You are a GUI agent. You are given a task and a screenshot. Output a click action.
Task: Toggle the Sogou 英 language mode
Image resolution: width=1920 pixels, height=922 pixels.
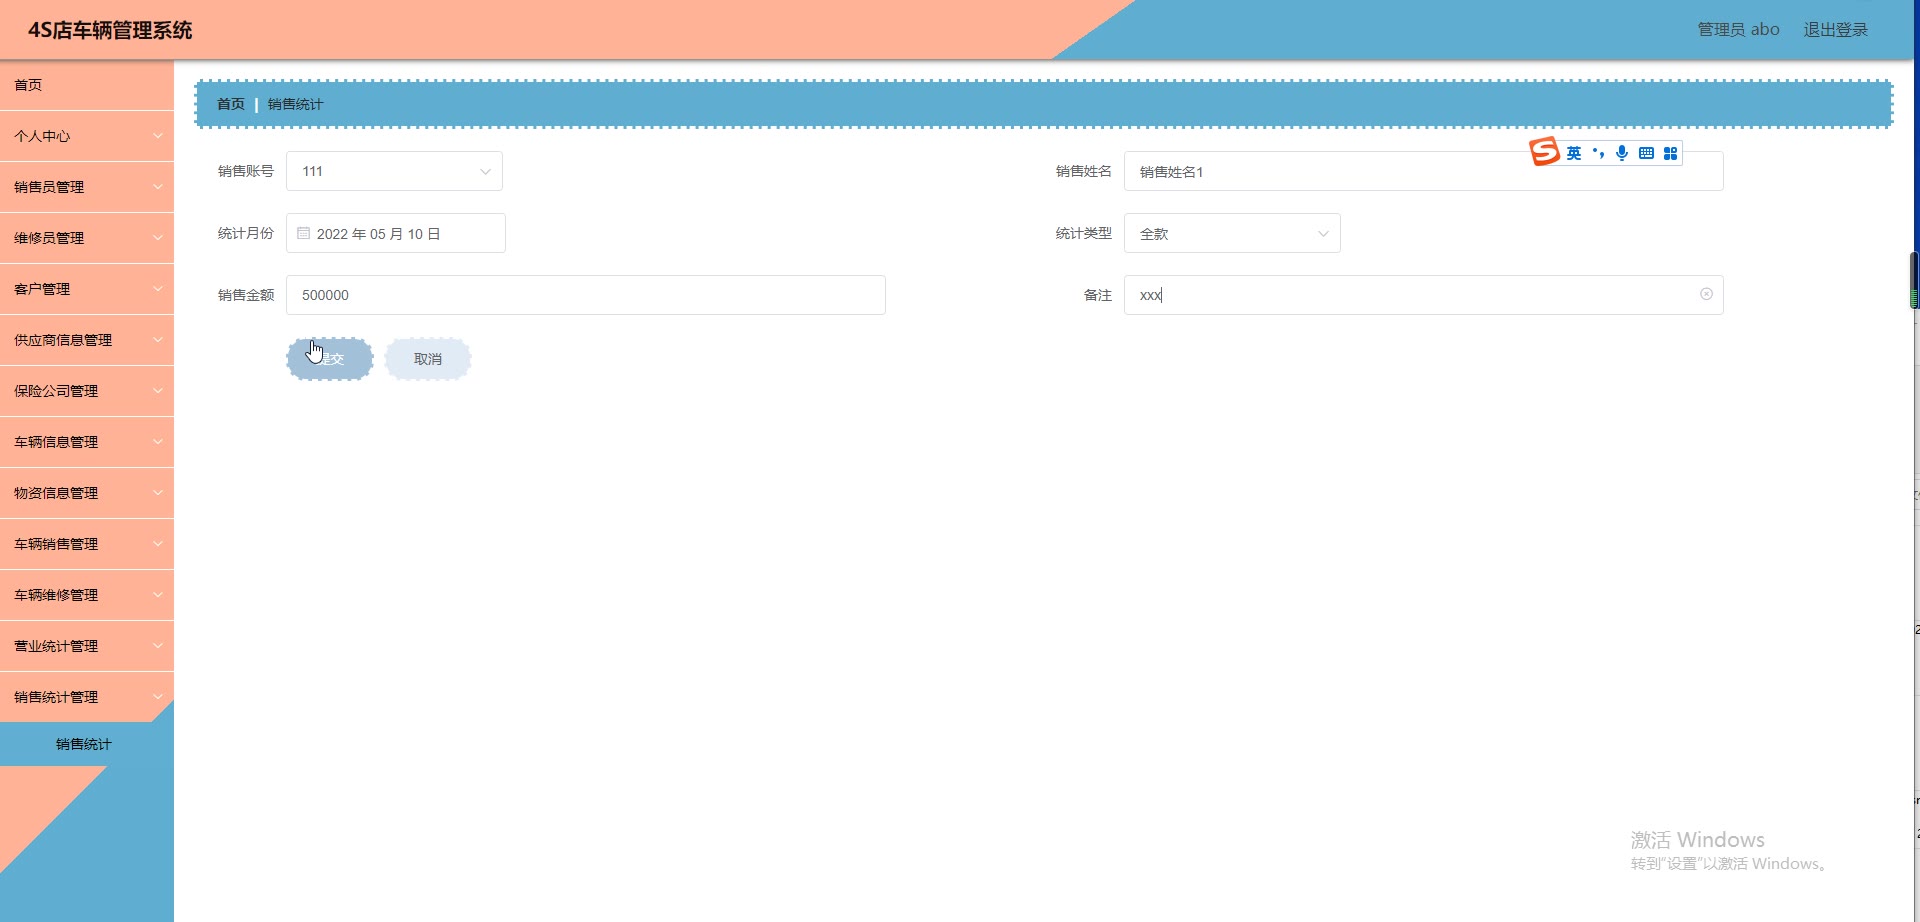tap(1574, 153)
